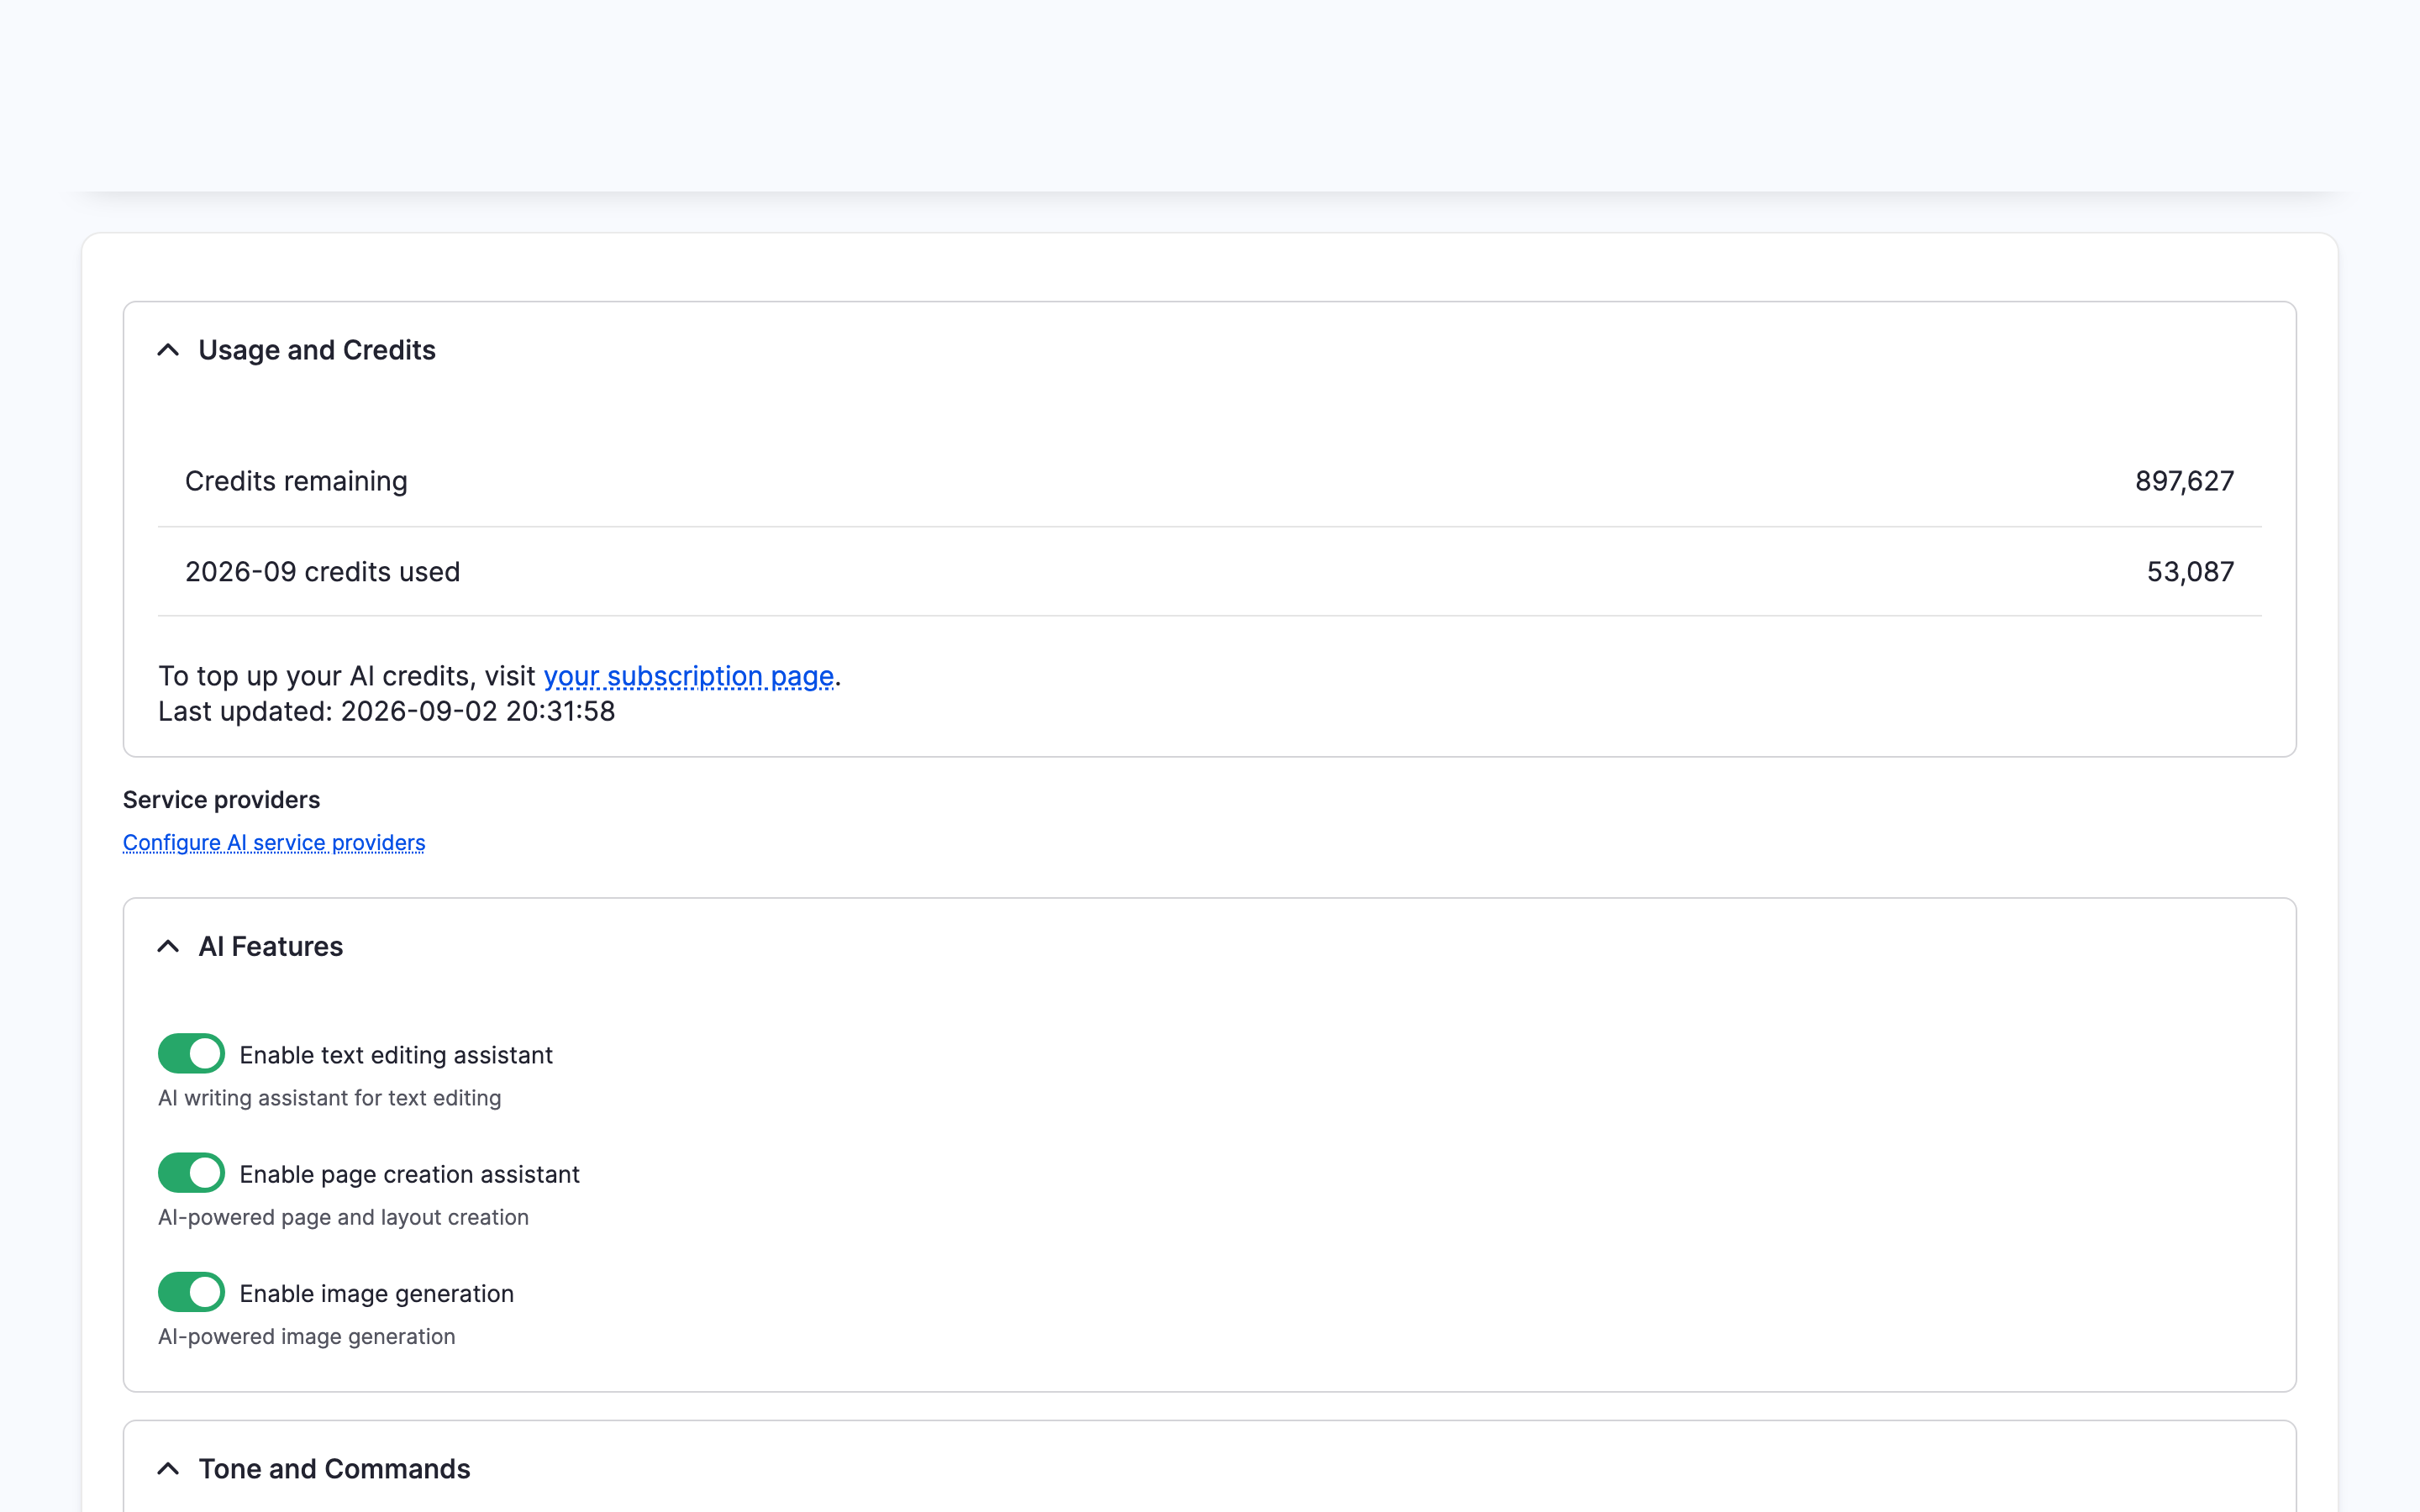Click the Service providers heading
Image resolution: width=2420 pixels, height=1512 pixels.
221,799
